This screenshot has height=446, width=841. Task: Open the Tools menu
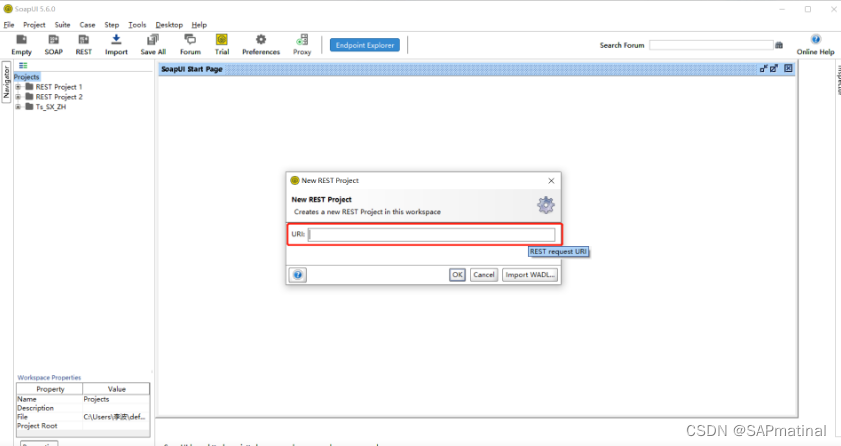pyautogui.click(x=137, y=25)
